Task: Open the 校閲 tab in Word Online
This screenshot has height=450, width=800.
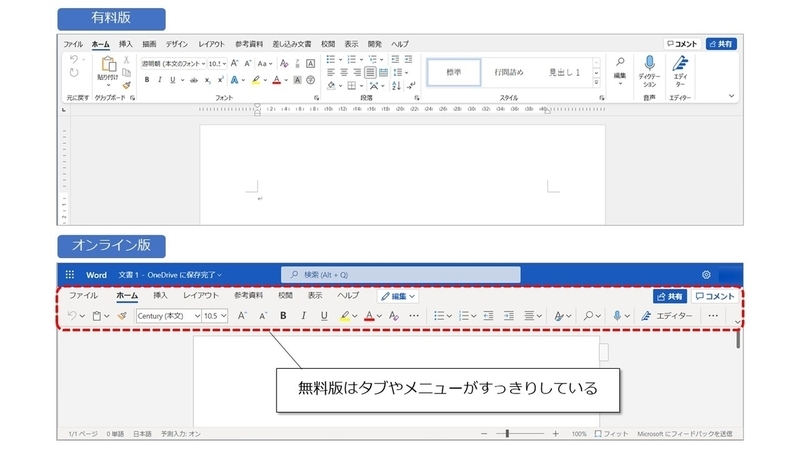Action: (285, 295)
